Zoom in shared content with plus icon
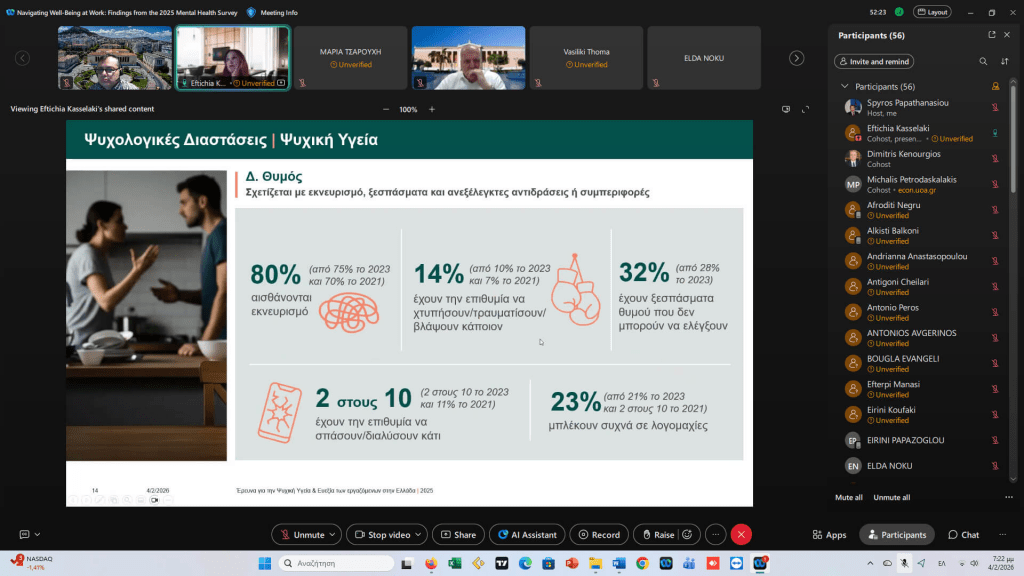 coord(432,109)
